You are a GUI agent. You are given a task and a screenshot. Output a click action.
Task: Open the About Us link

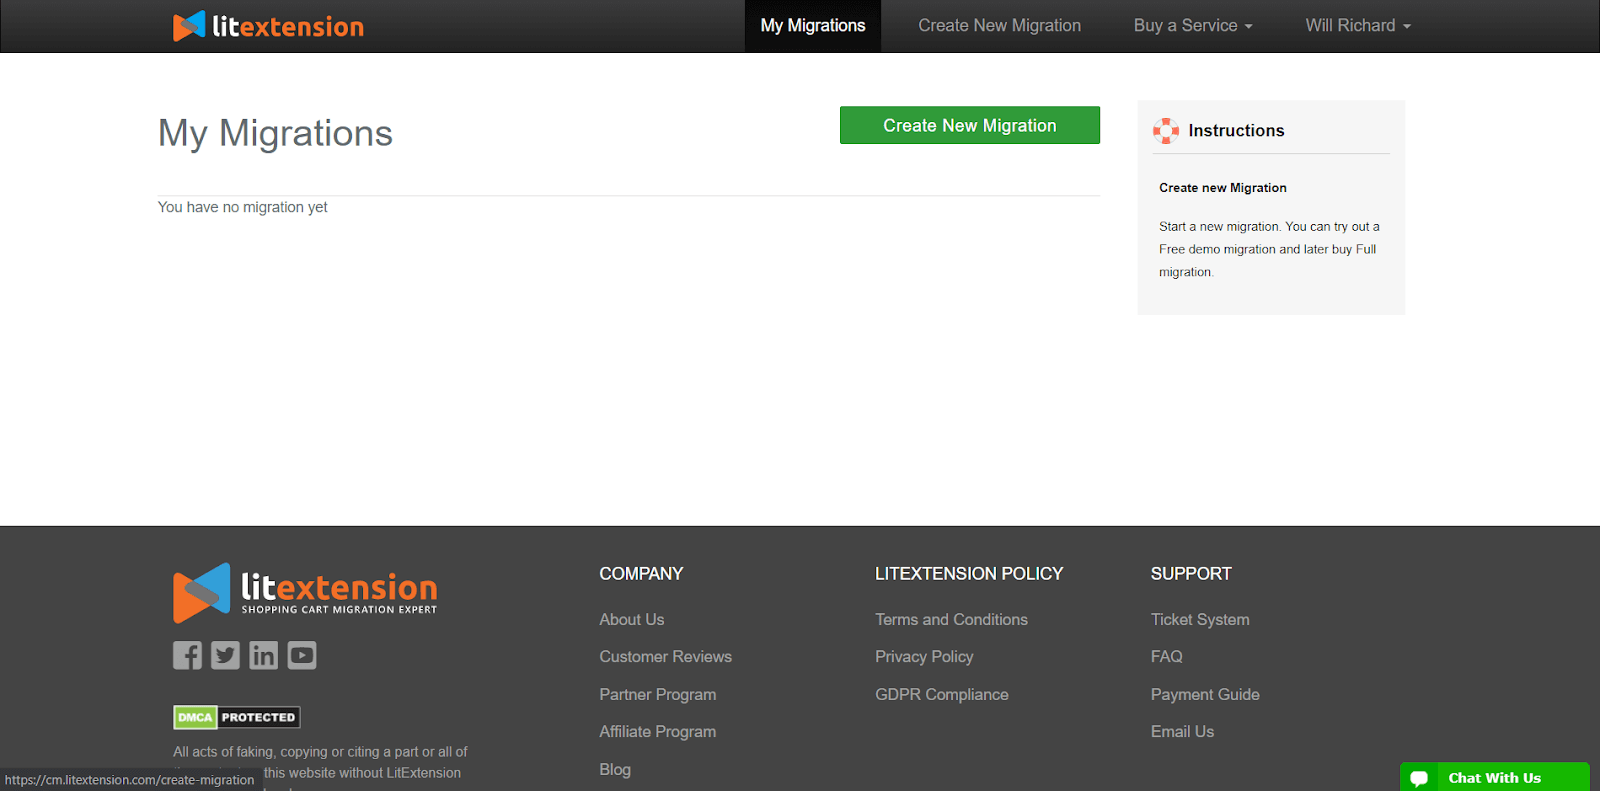point(631,620)
